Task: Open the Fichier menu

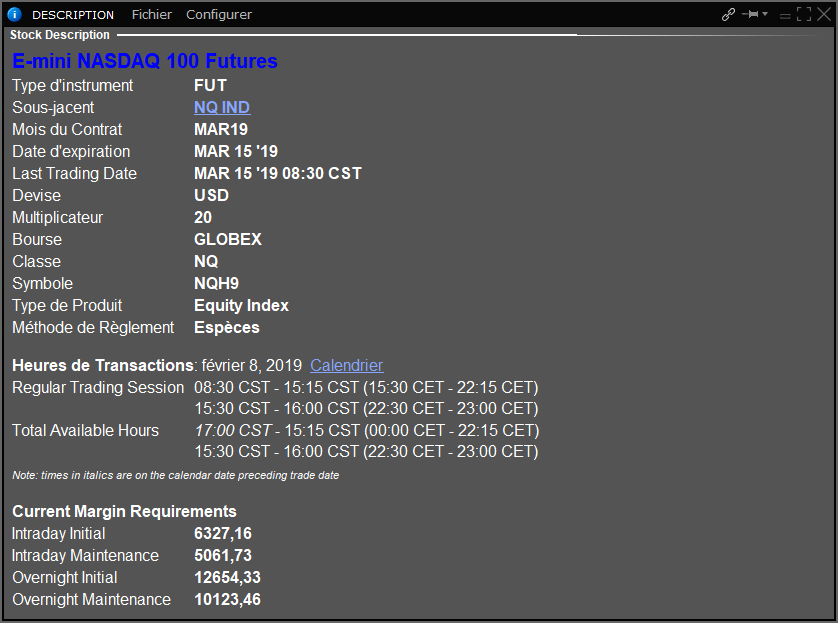Action: [152, 14]
